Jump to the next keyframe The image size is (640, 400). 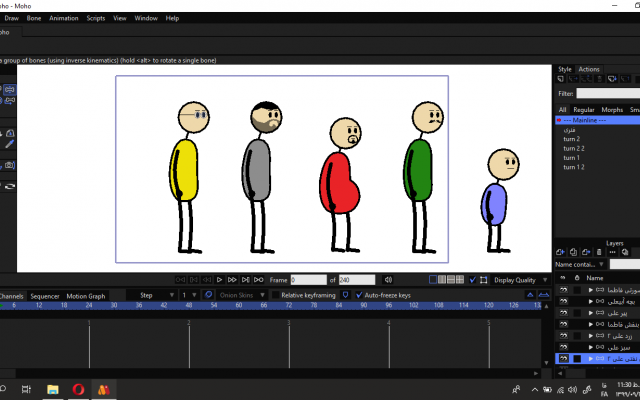[245, 280]
